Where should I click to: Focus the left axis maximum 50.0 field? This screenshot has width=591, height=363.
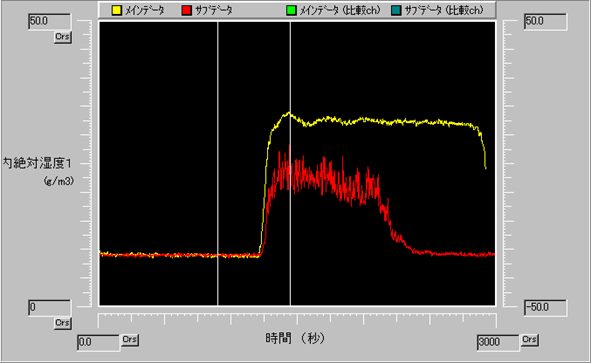click(49, 21)
